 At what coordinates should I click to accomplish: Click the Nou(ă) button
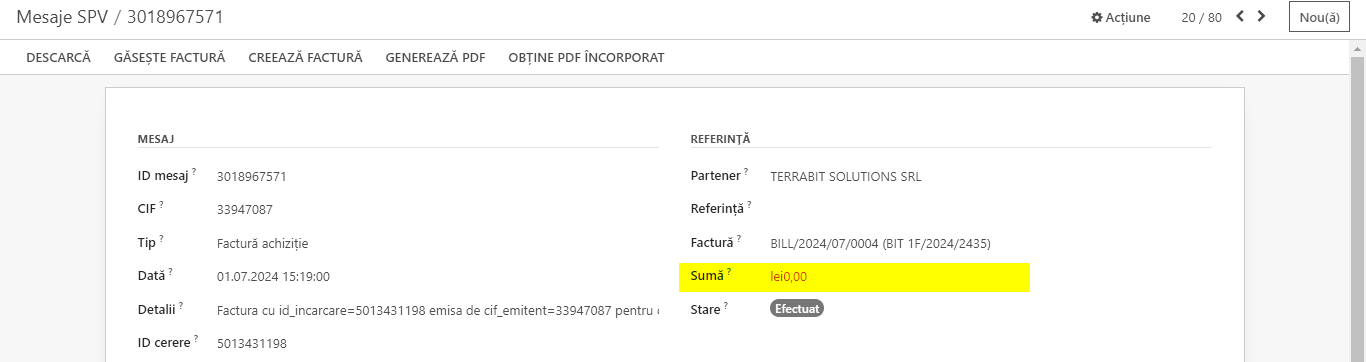(x=1319, y=17)
